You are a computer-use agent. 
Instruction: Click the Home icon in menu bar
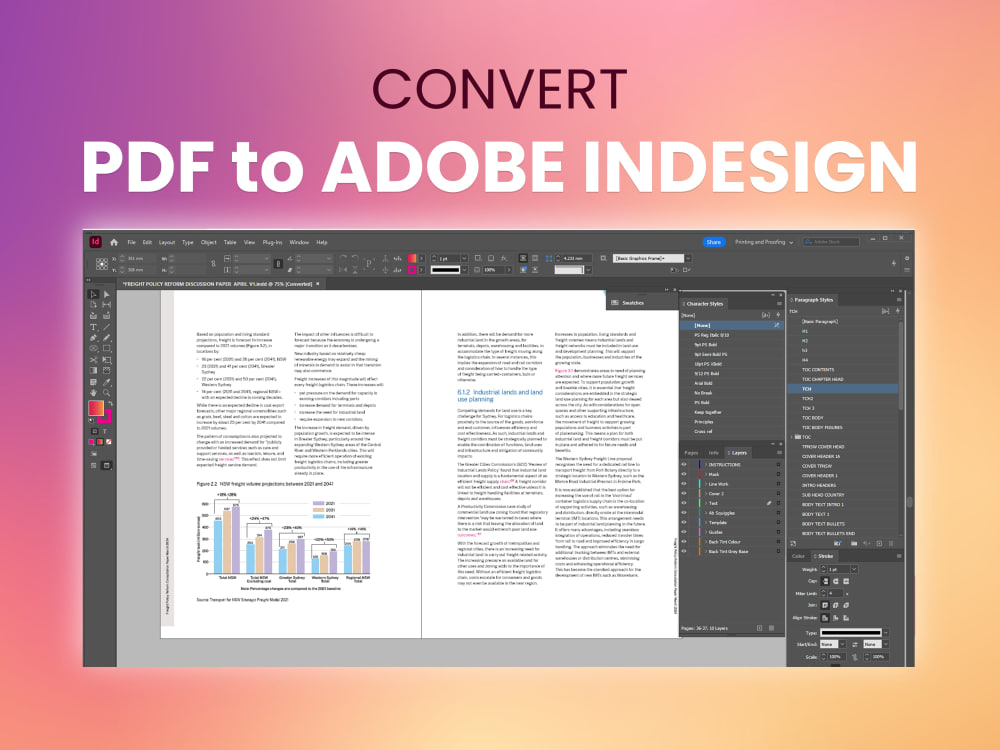tap(114, 242)
